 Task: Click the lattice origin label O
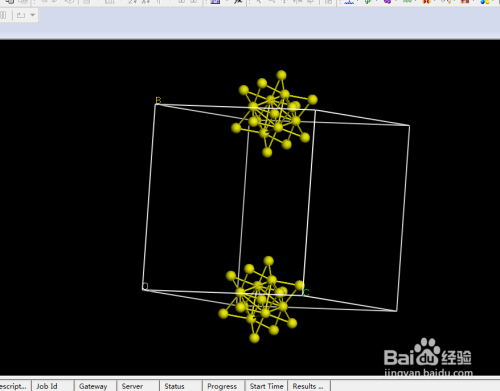coord(145,286)
